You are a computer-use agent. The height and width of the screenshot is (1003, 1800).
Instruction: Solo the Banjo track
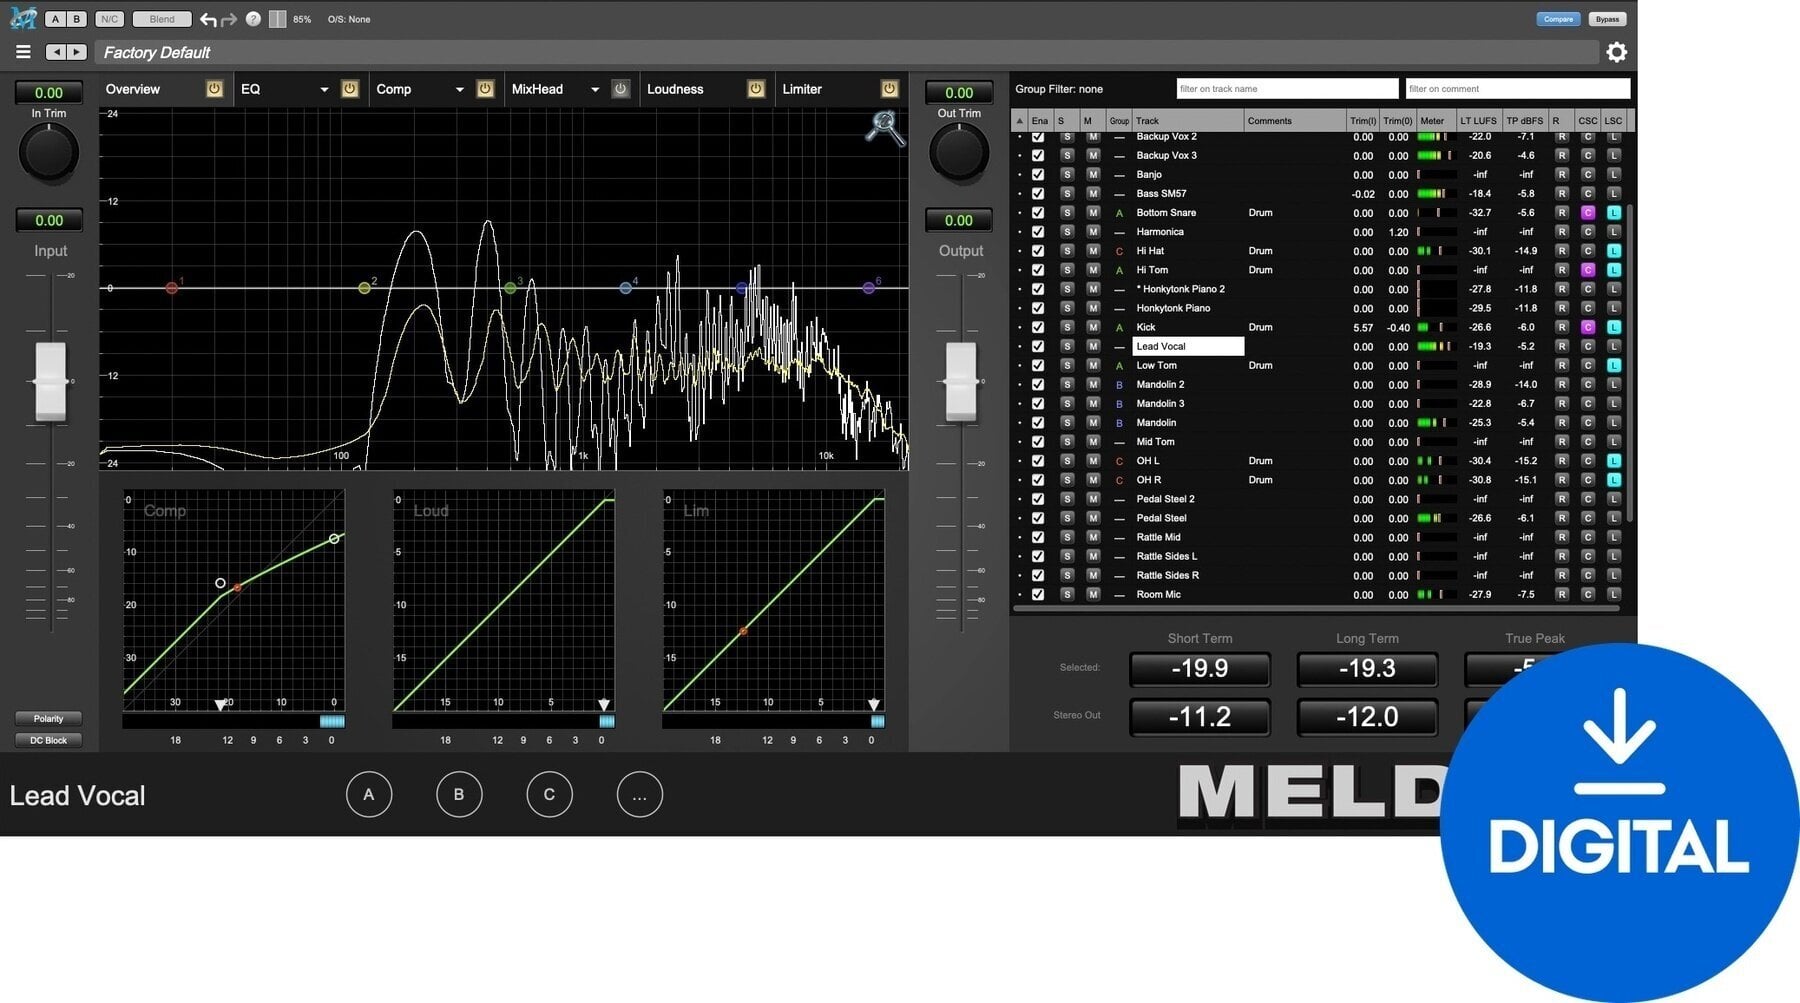[1066, 175]
